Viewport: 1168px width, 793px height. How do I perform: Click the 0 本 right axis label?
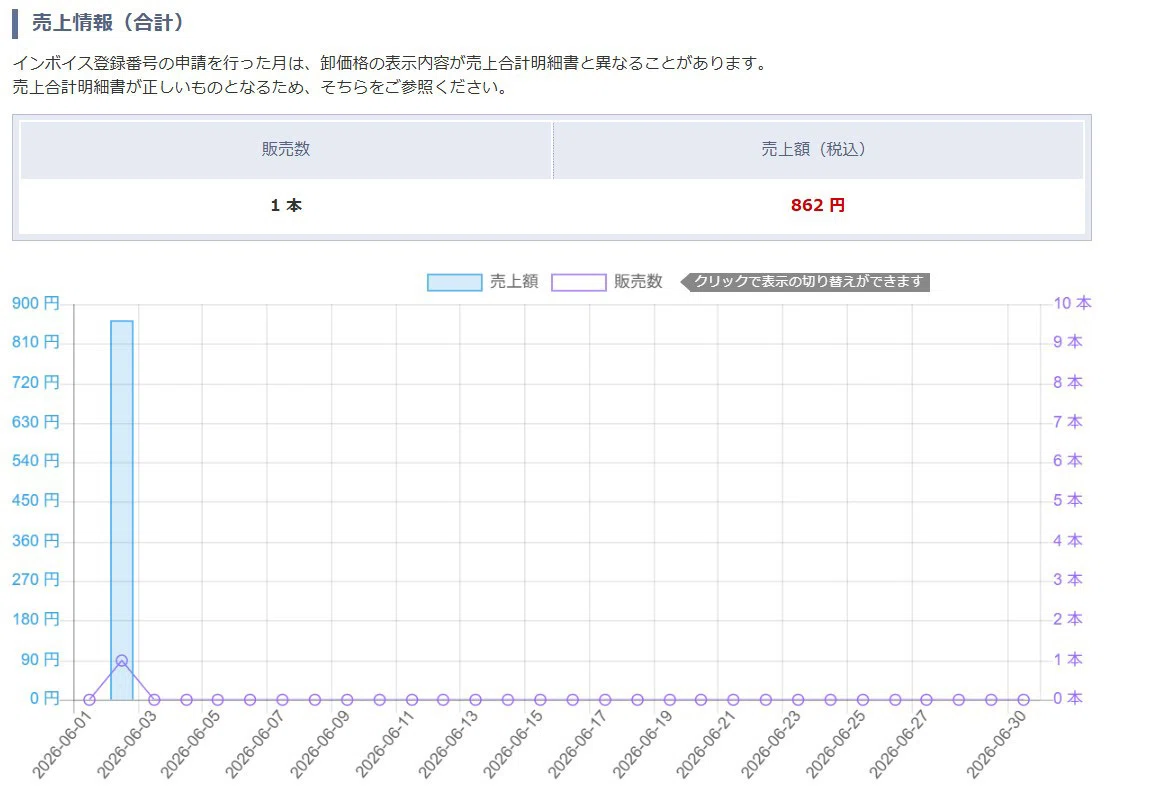click(1067, 698)
